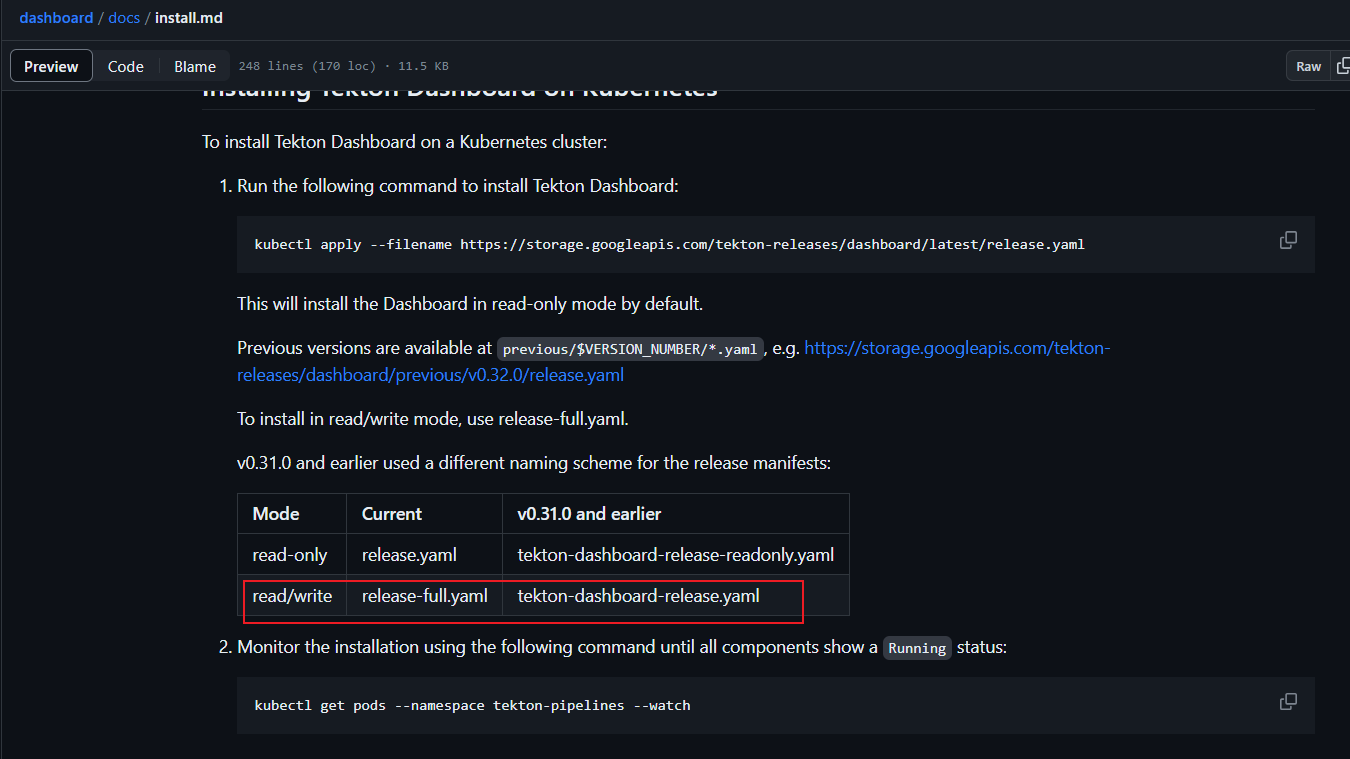Copy the kubectl get pods command
The image size is (1350, 759).
[x=1288, y=701]
